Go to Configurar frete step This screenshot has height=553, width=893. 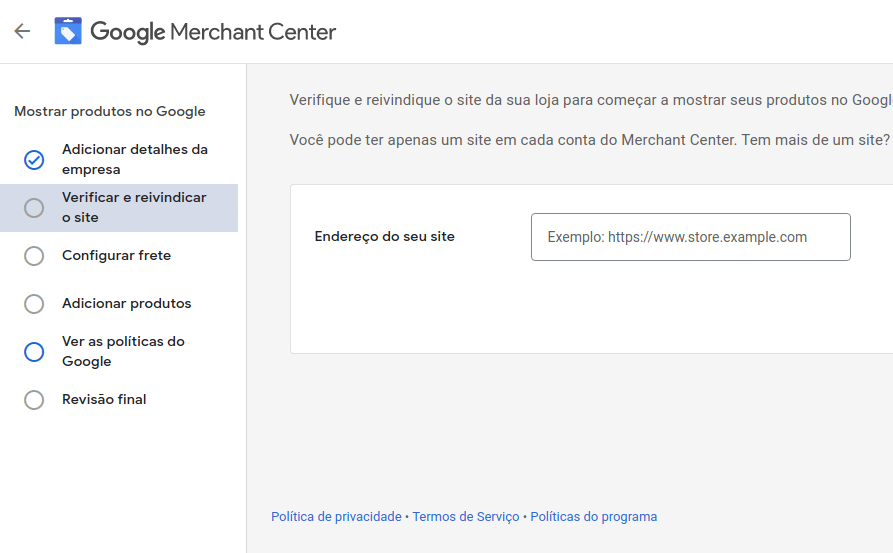point(116,255)
